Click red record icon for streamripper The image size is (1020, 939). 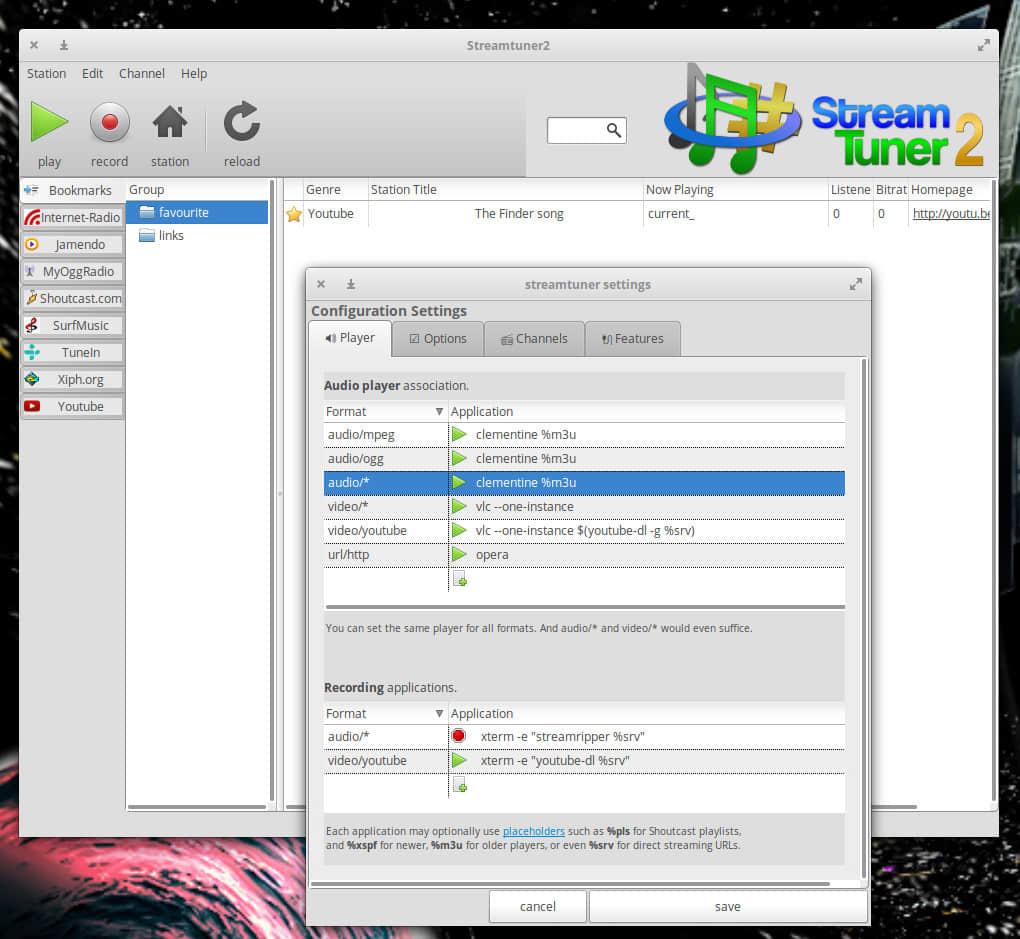(x=459, y=736)
